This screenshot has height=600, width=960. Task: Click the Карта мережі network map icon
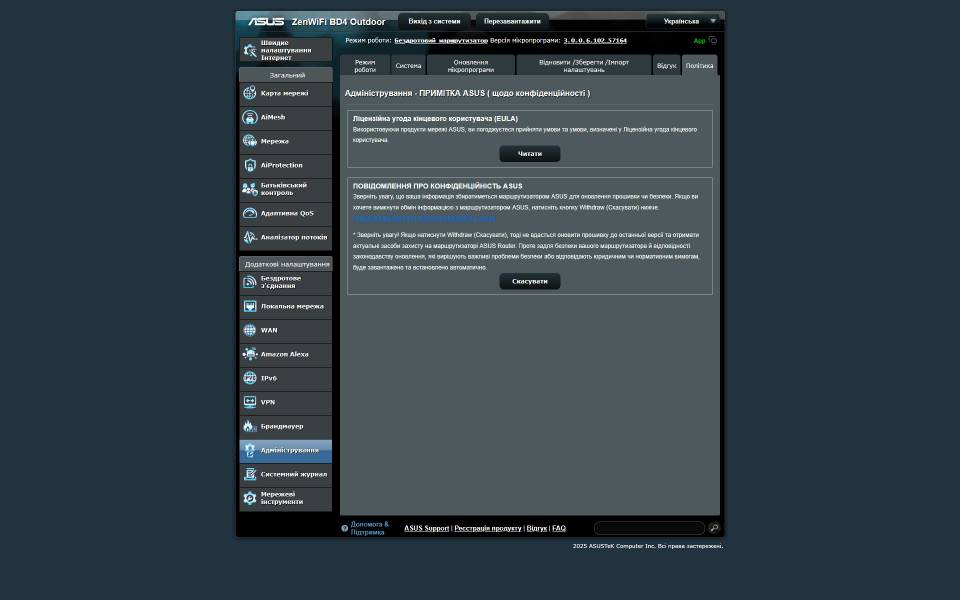coord(250,93)
